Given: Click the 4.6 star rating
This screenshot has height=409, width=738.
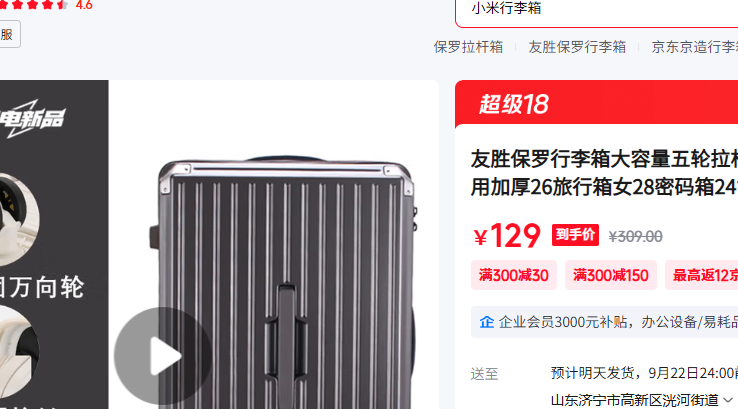Looking at the screenshot, I should coord(84,5).
